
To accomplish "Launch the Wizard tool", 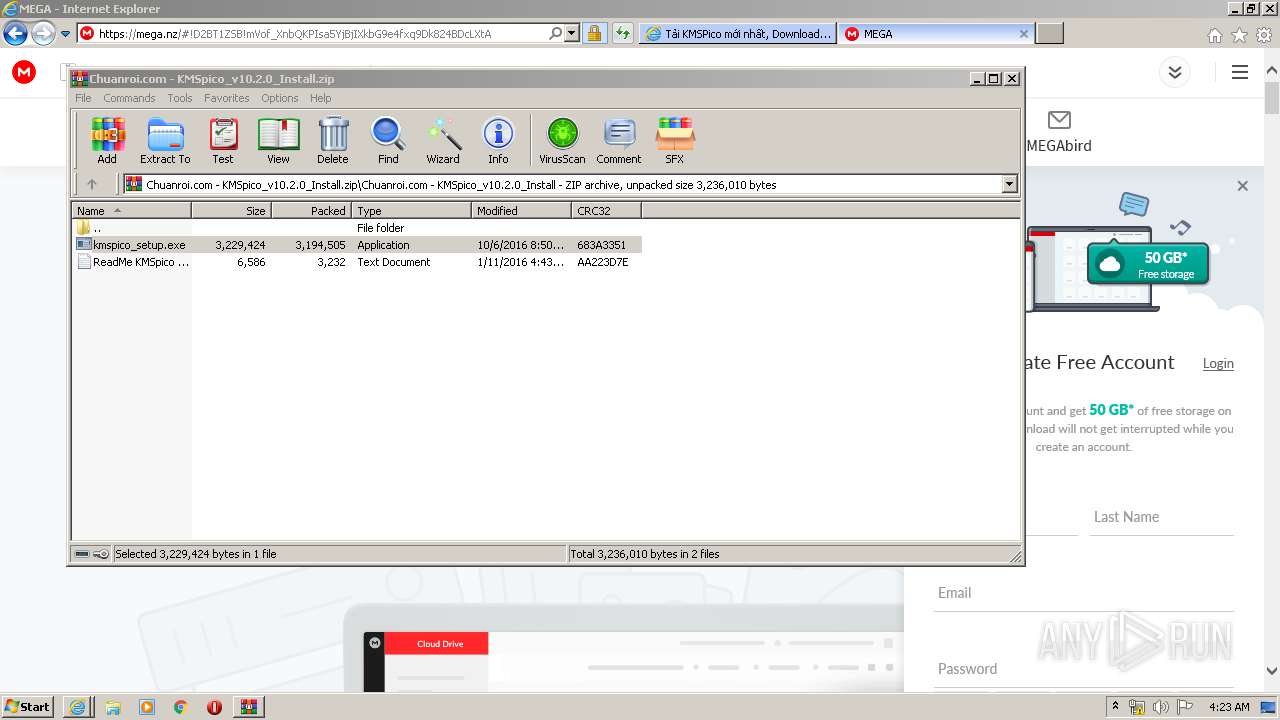I will [x=443, y=140].
